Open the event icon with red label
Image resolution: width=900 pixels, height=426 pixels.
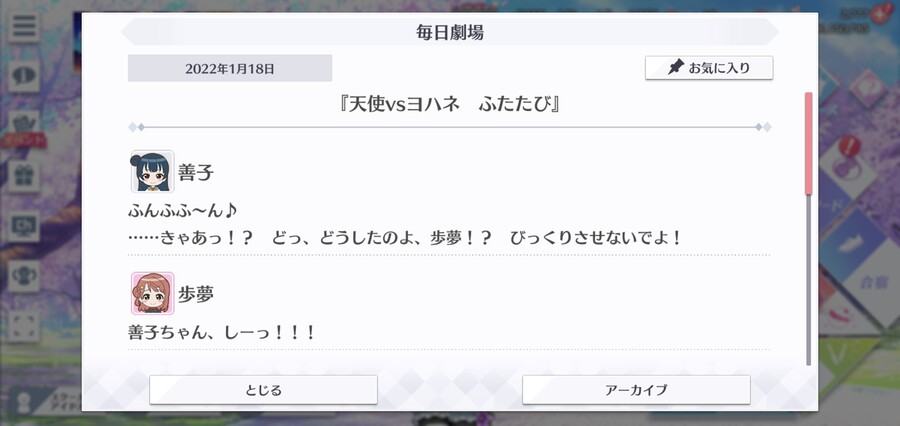pyautogui.click(x=24, y=127)
